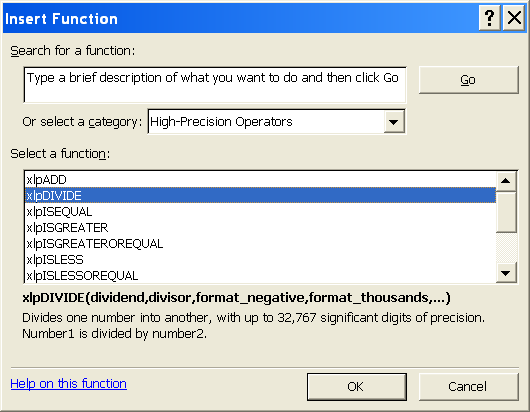Close the Insert Function dialog
The height and width of the screenshot is (412, 530).
click(514, 18)
